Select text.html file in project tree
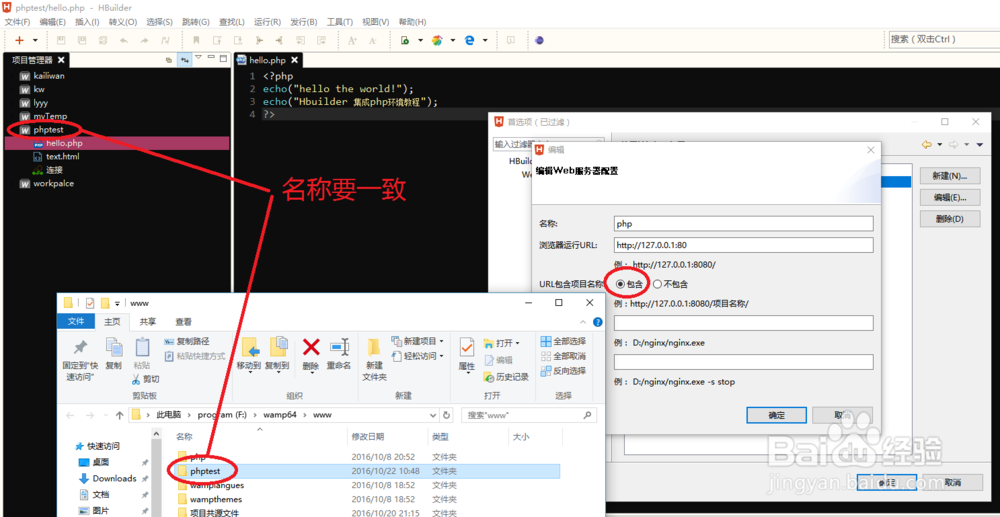The image size is (1000, 517). tap(62, 156)
